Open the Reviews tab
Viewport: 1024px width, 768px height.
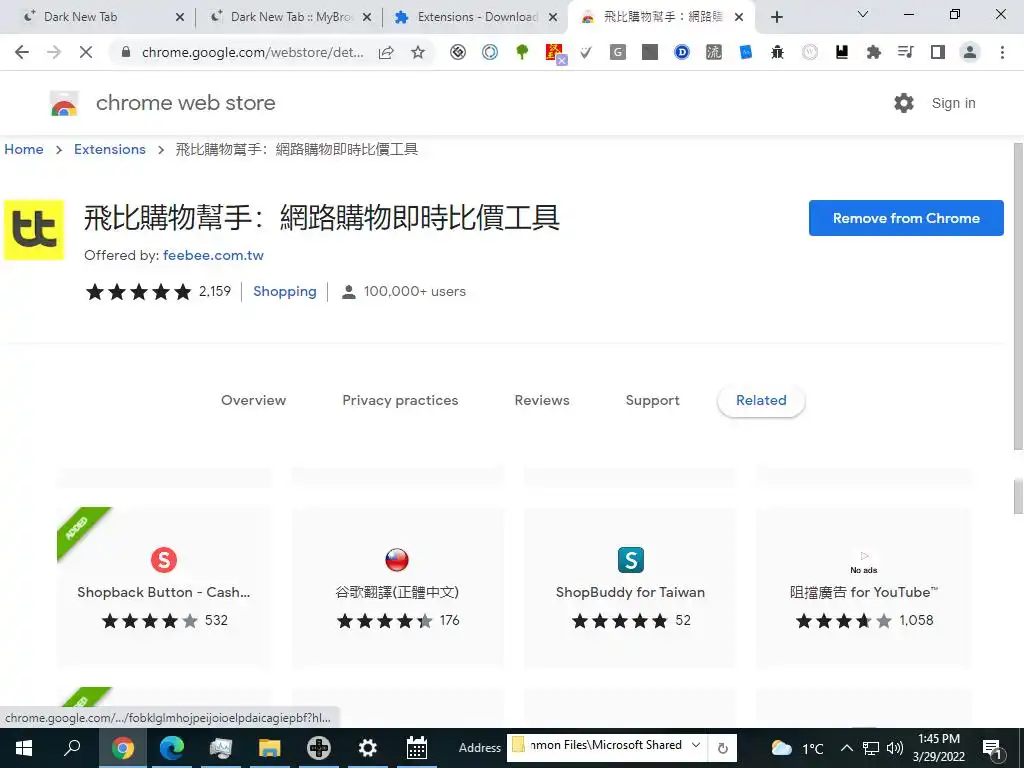coord(542,400)
